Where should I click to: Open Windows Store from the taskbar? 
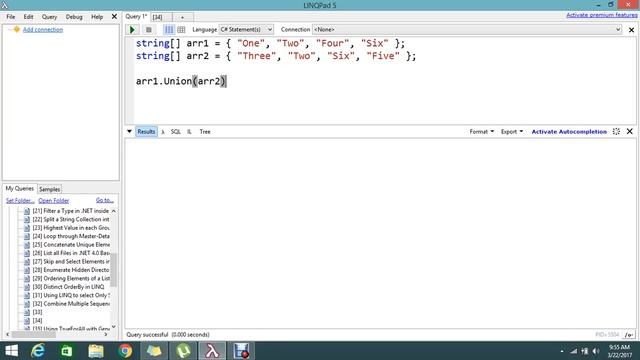[67, 351]
